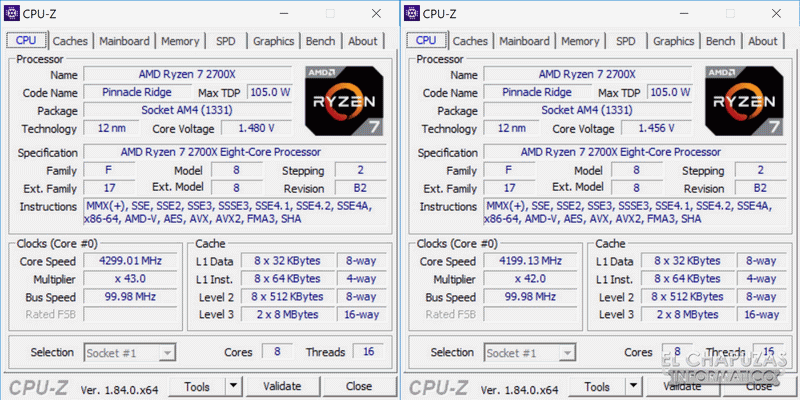Expand Socket #1 selection dropdown in left window
This screenshot has width=800, height=400.
click(167, 353)
